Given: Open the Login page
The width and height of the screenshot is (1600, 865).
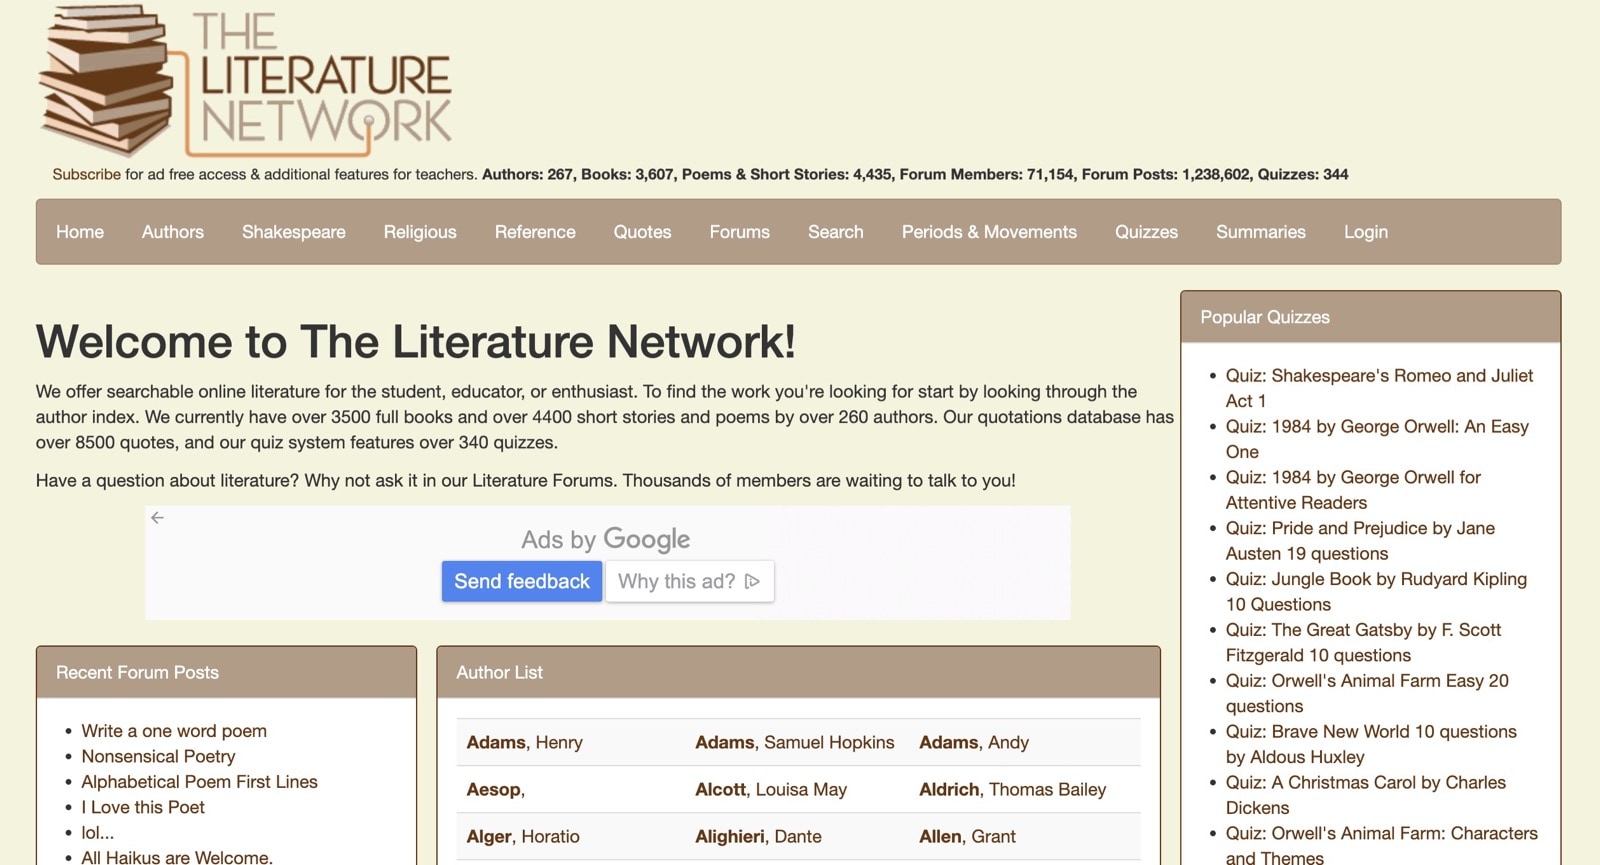Looking at the screenshot, I should pyautogui.click(x=1365, y=232).
